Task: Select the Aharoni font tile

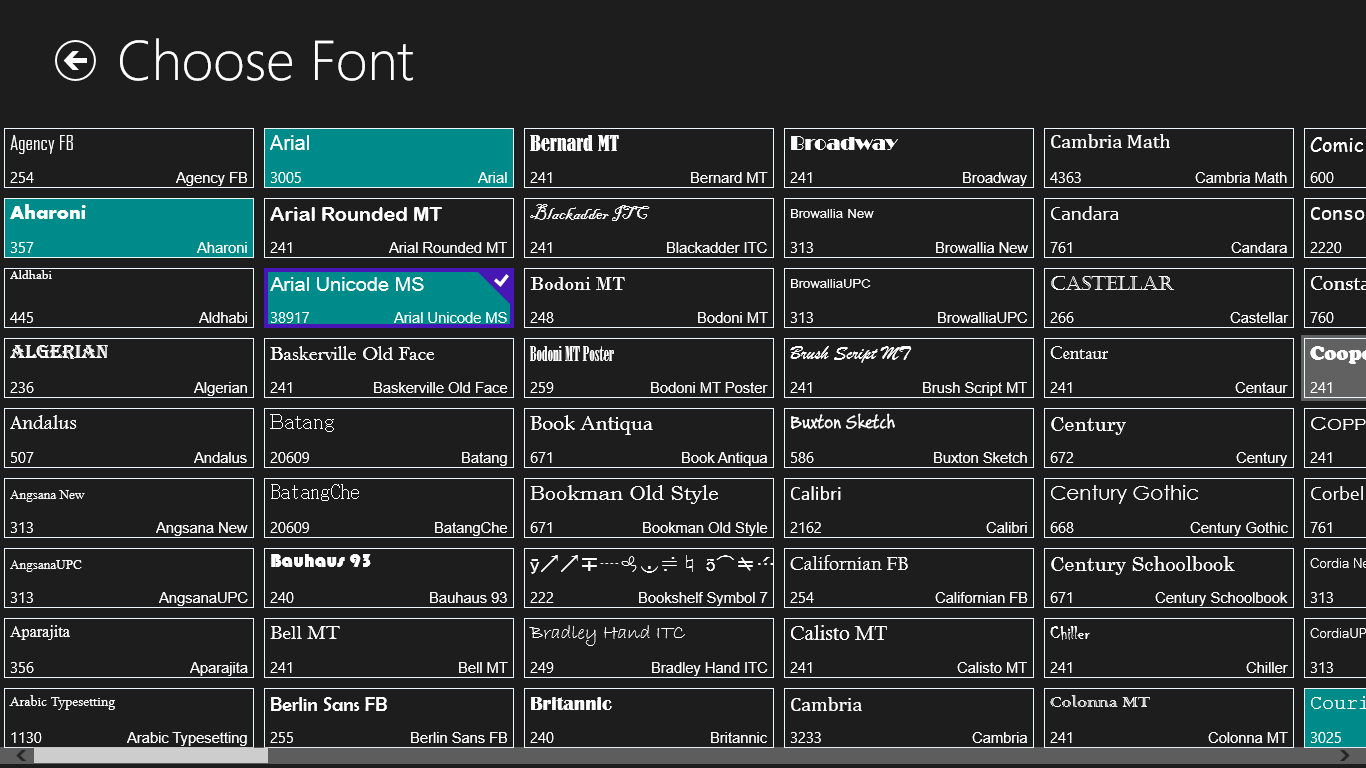Action: [129, 228]
